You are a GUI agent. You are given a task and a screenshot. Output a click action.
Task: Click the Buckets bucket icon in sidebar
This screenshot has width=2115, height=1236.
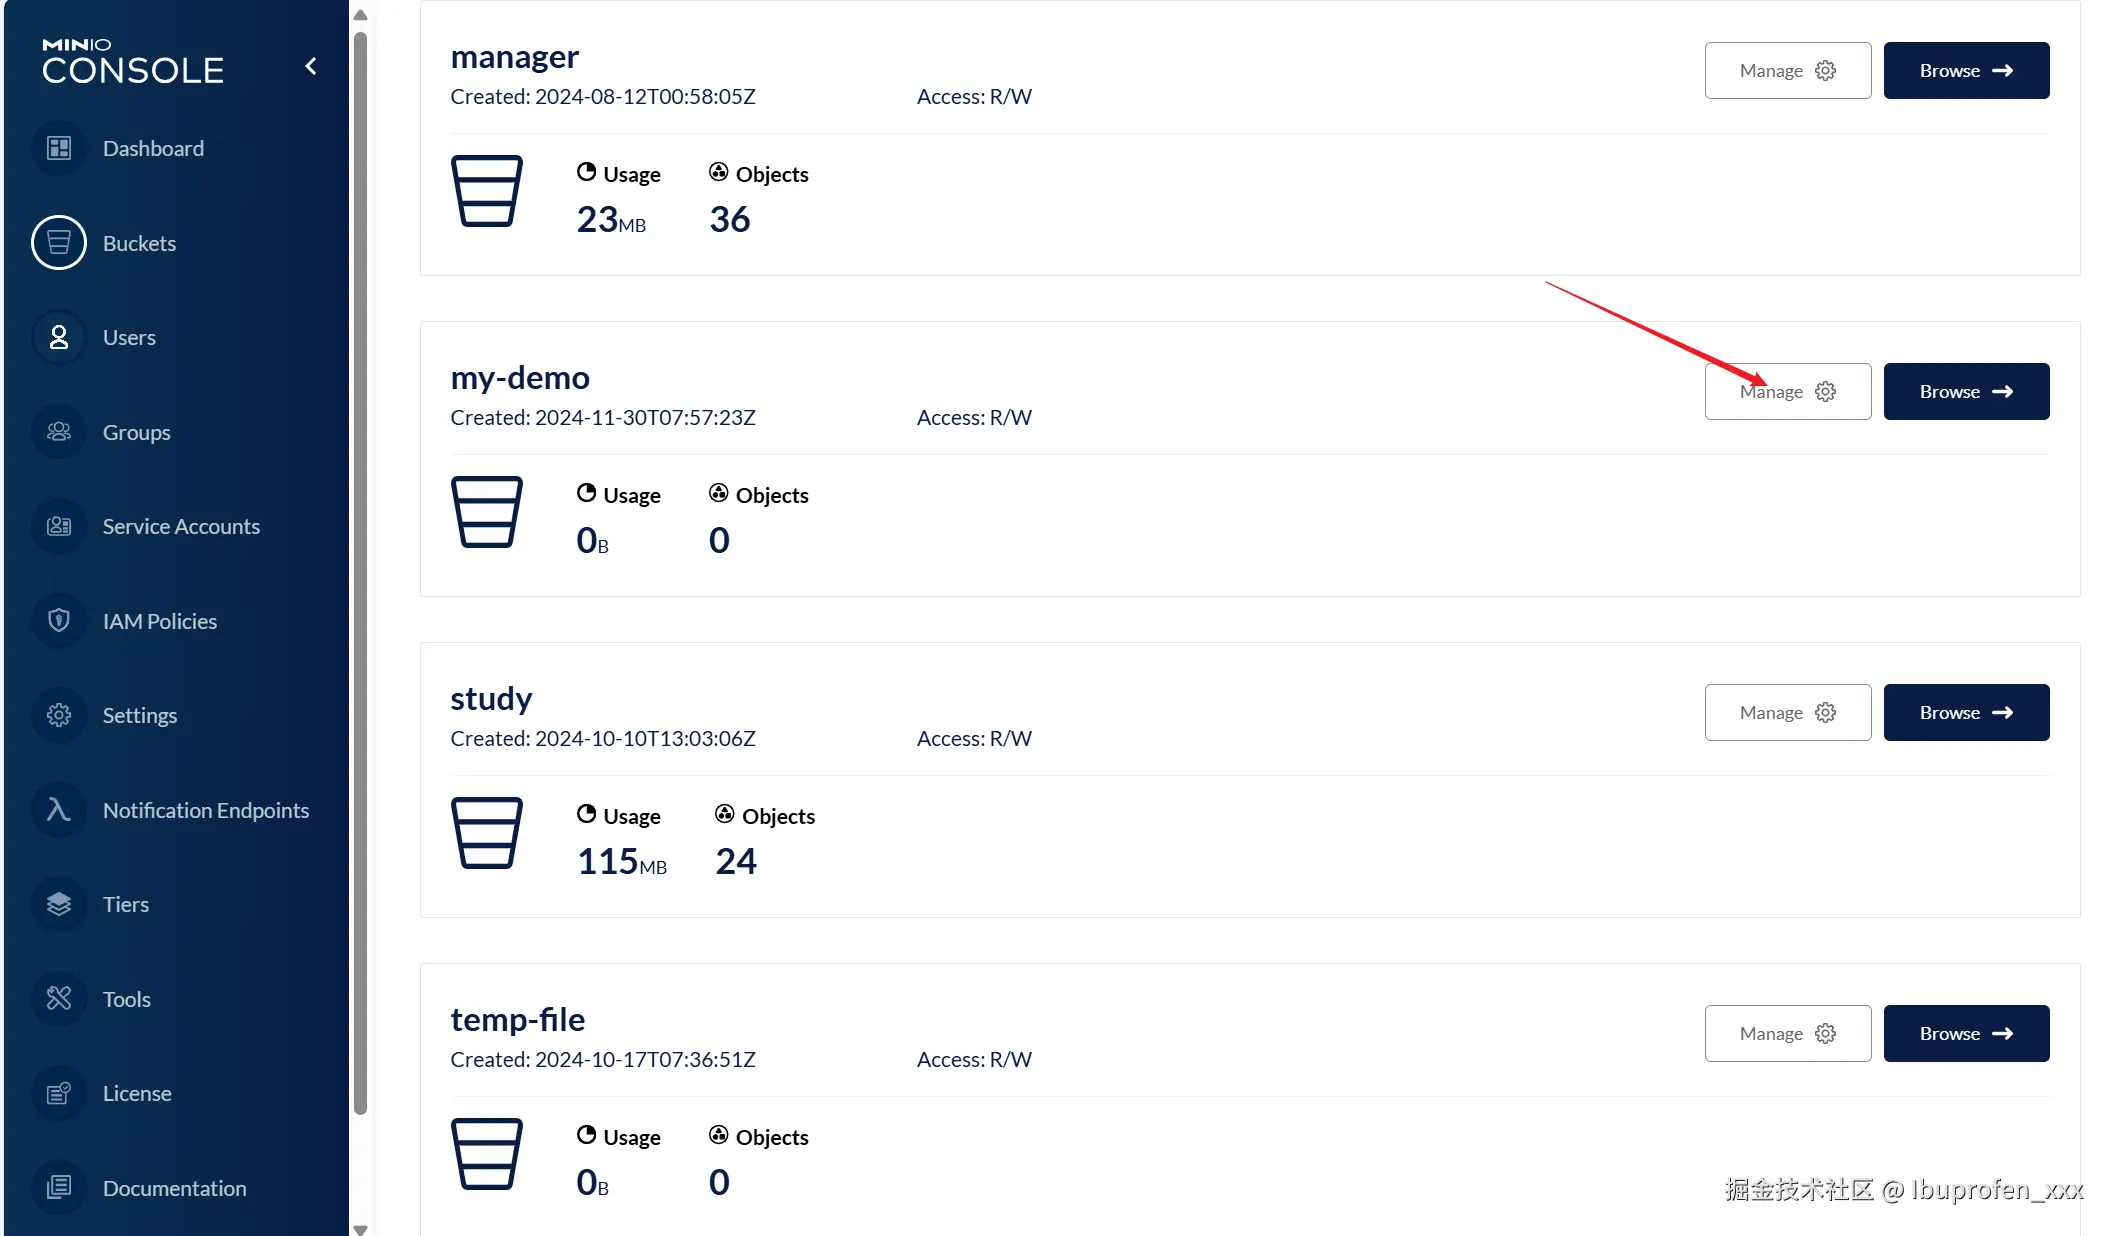point(59,243)
